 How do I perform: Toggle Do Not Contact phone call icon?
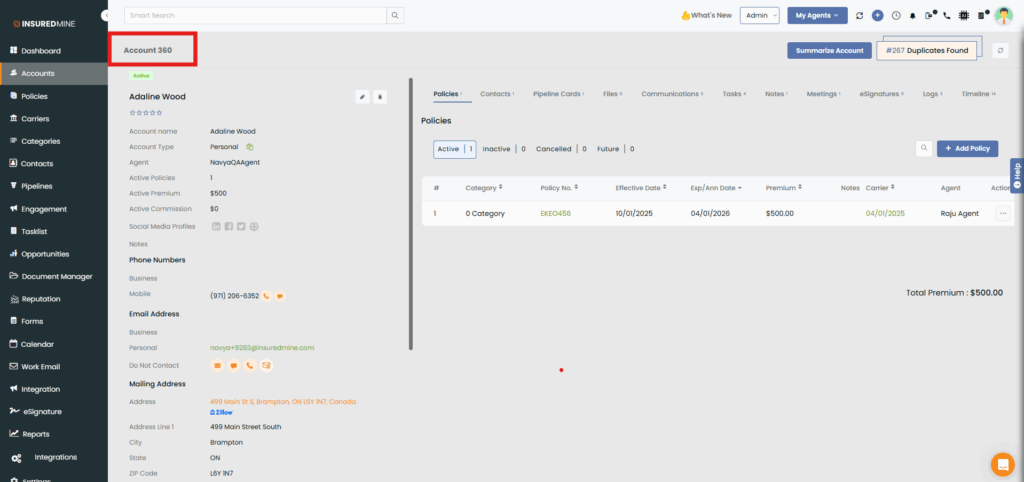click(249, 365)
